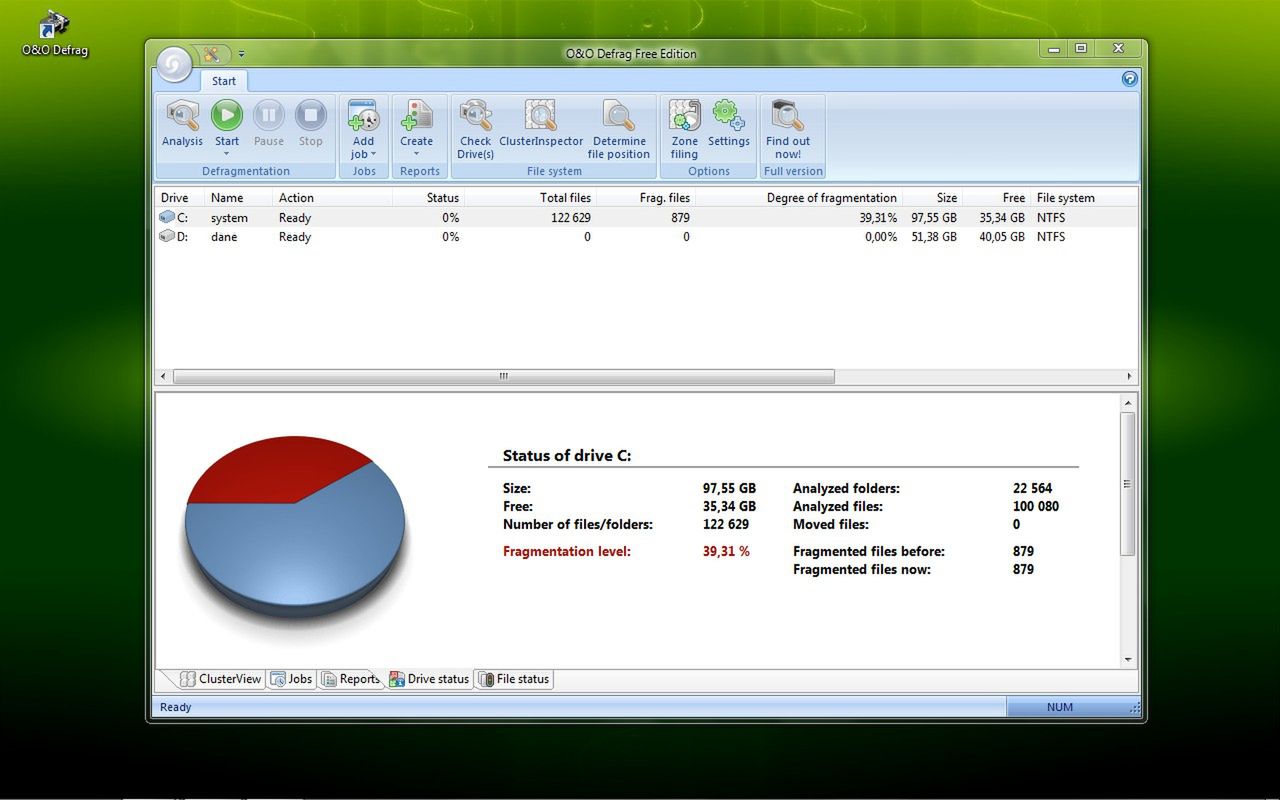Screen dimensions: 1280x800
Task: Click drive list scroll right arrow
Action: [1130, 377]
